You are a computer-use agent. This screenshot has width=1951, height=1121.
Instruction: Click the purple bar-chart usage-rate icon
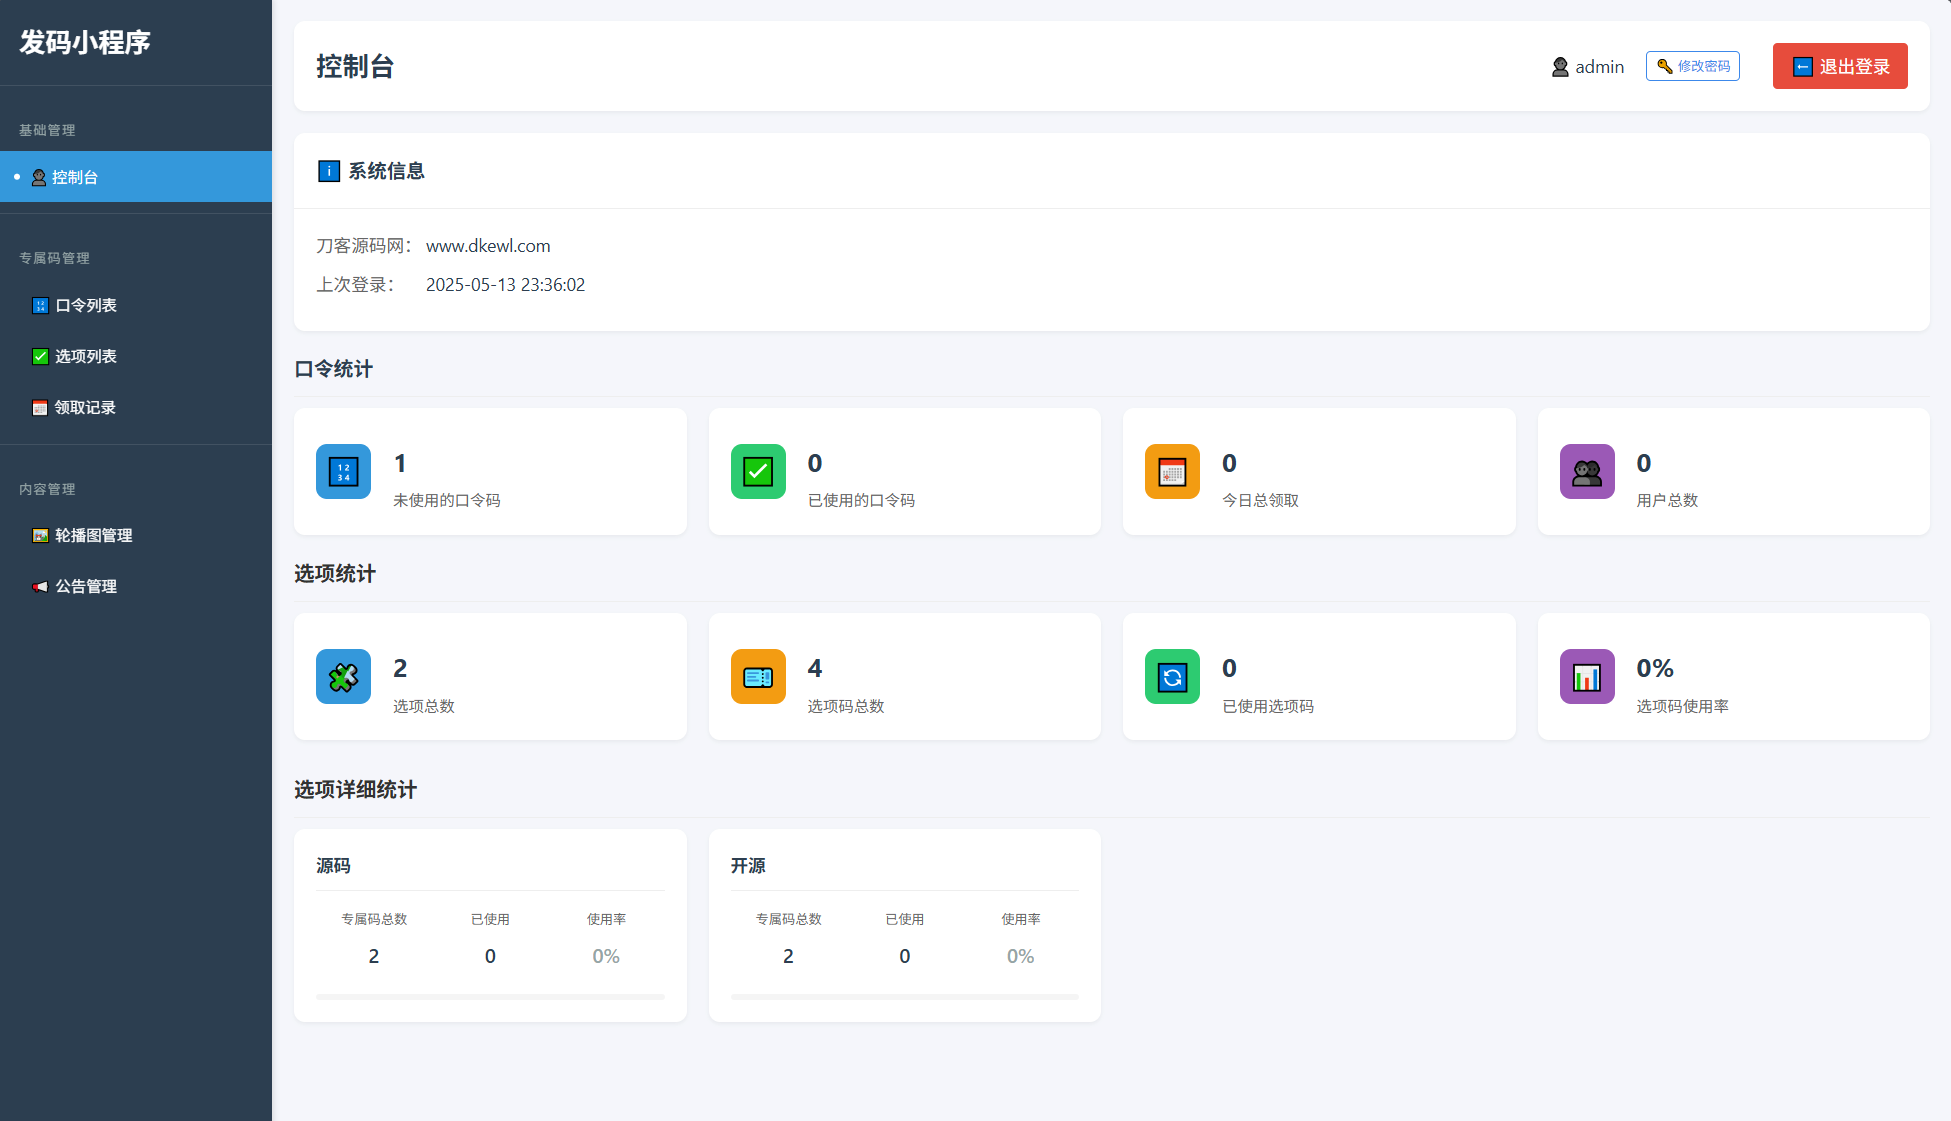(1587, 677)
